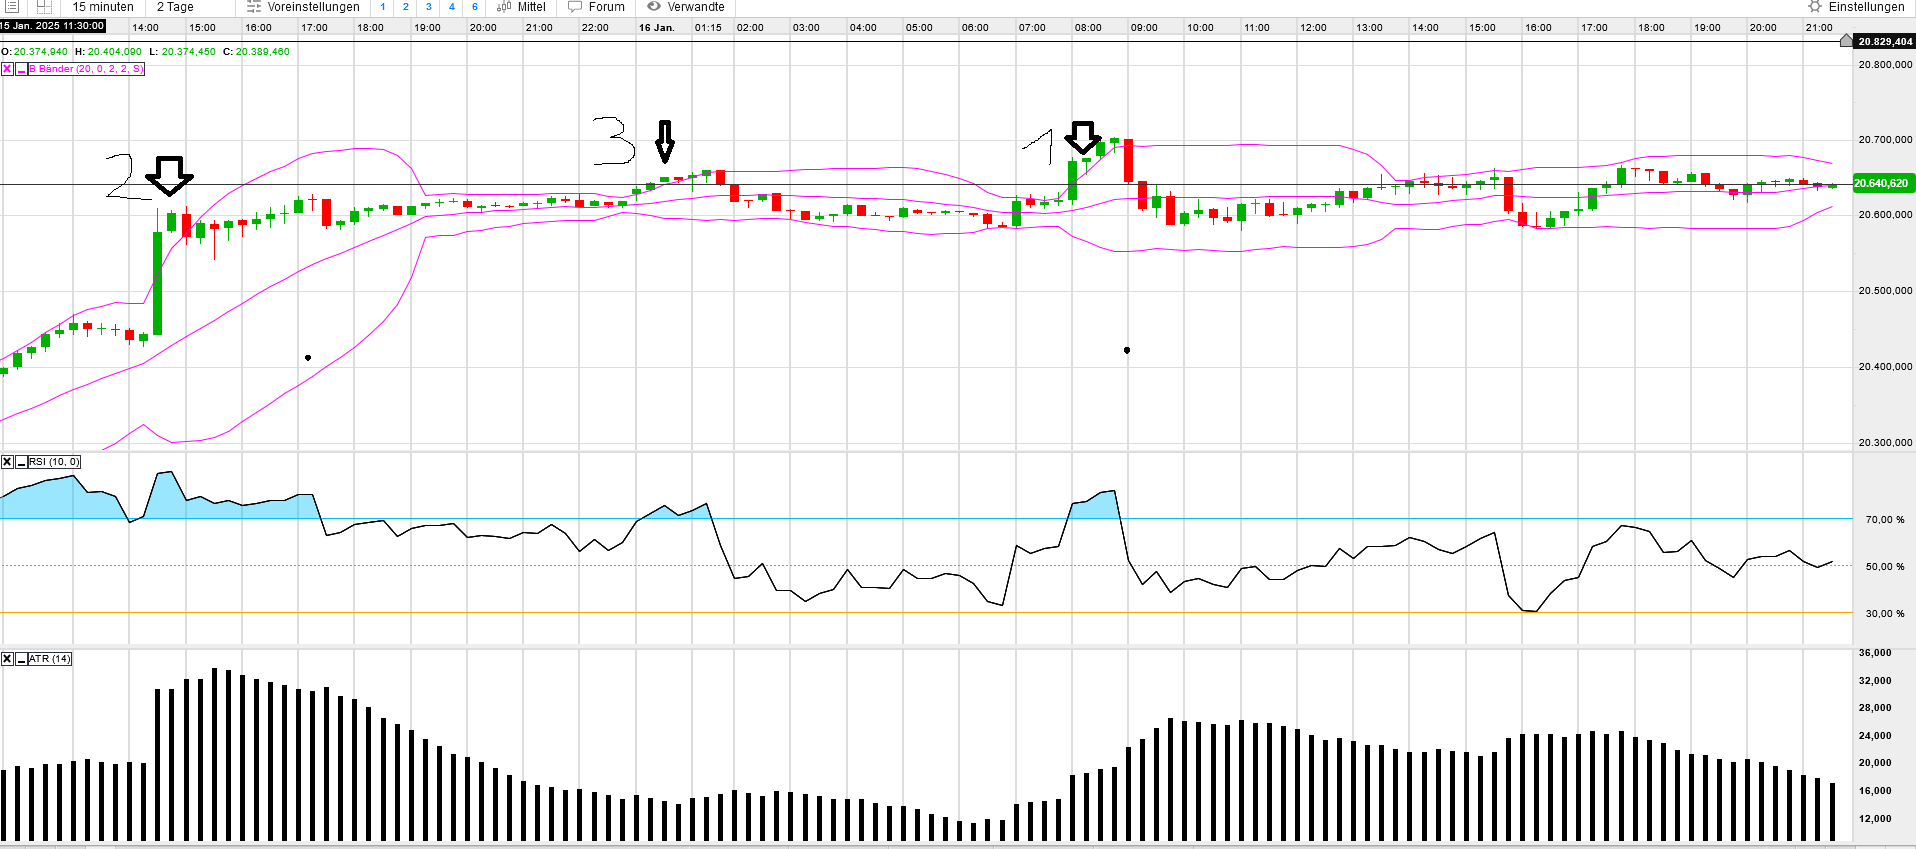Load preset number 4
This screenshot has width=1916, height=849.
pyautogui.click(x=452, y=7)
